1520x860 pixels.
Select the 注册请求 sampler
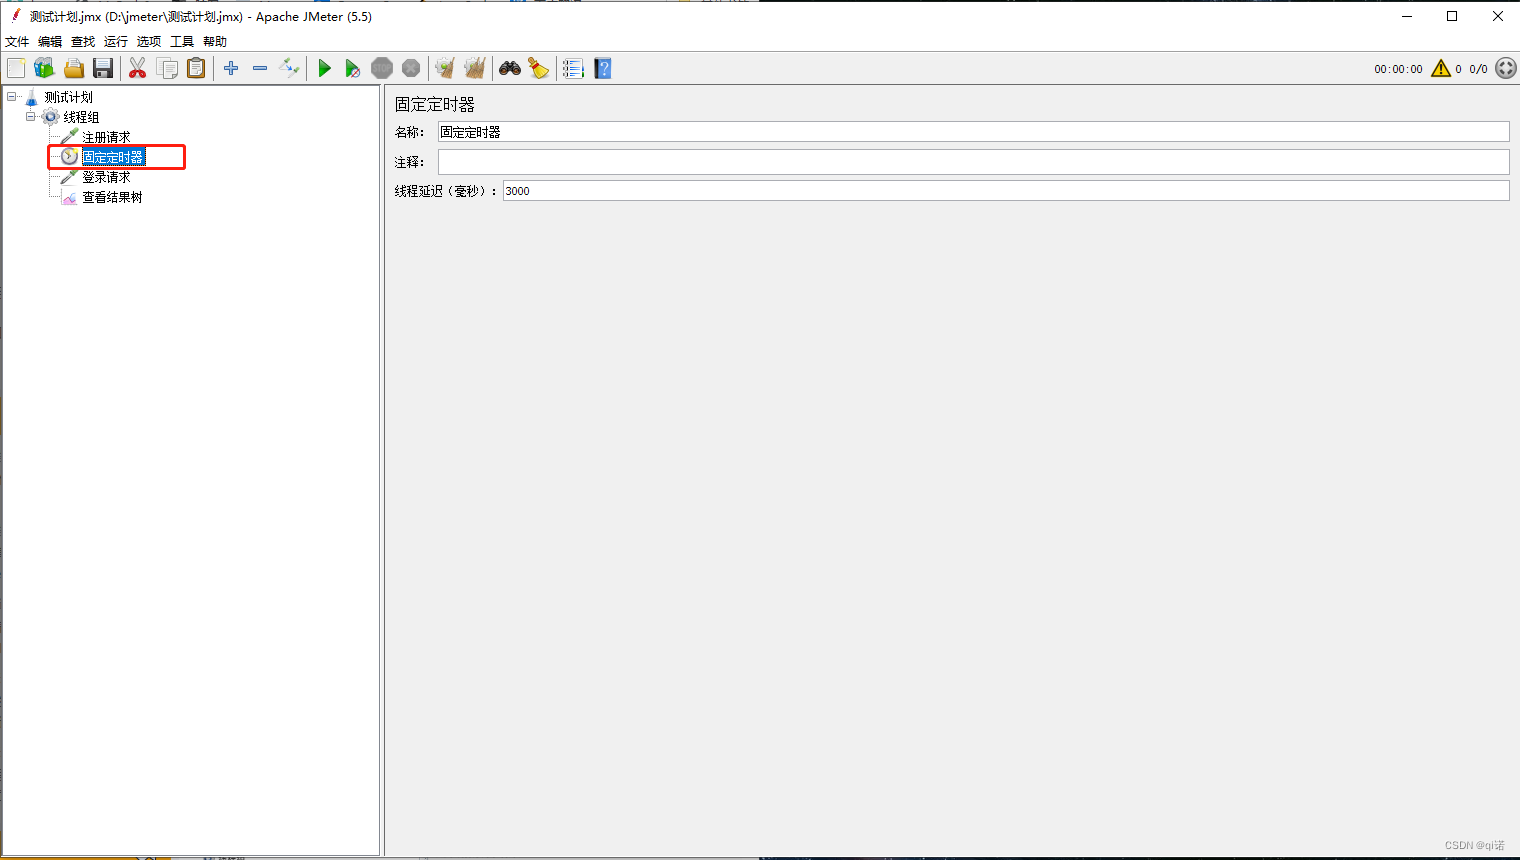pos(106,137)
